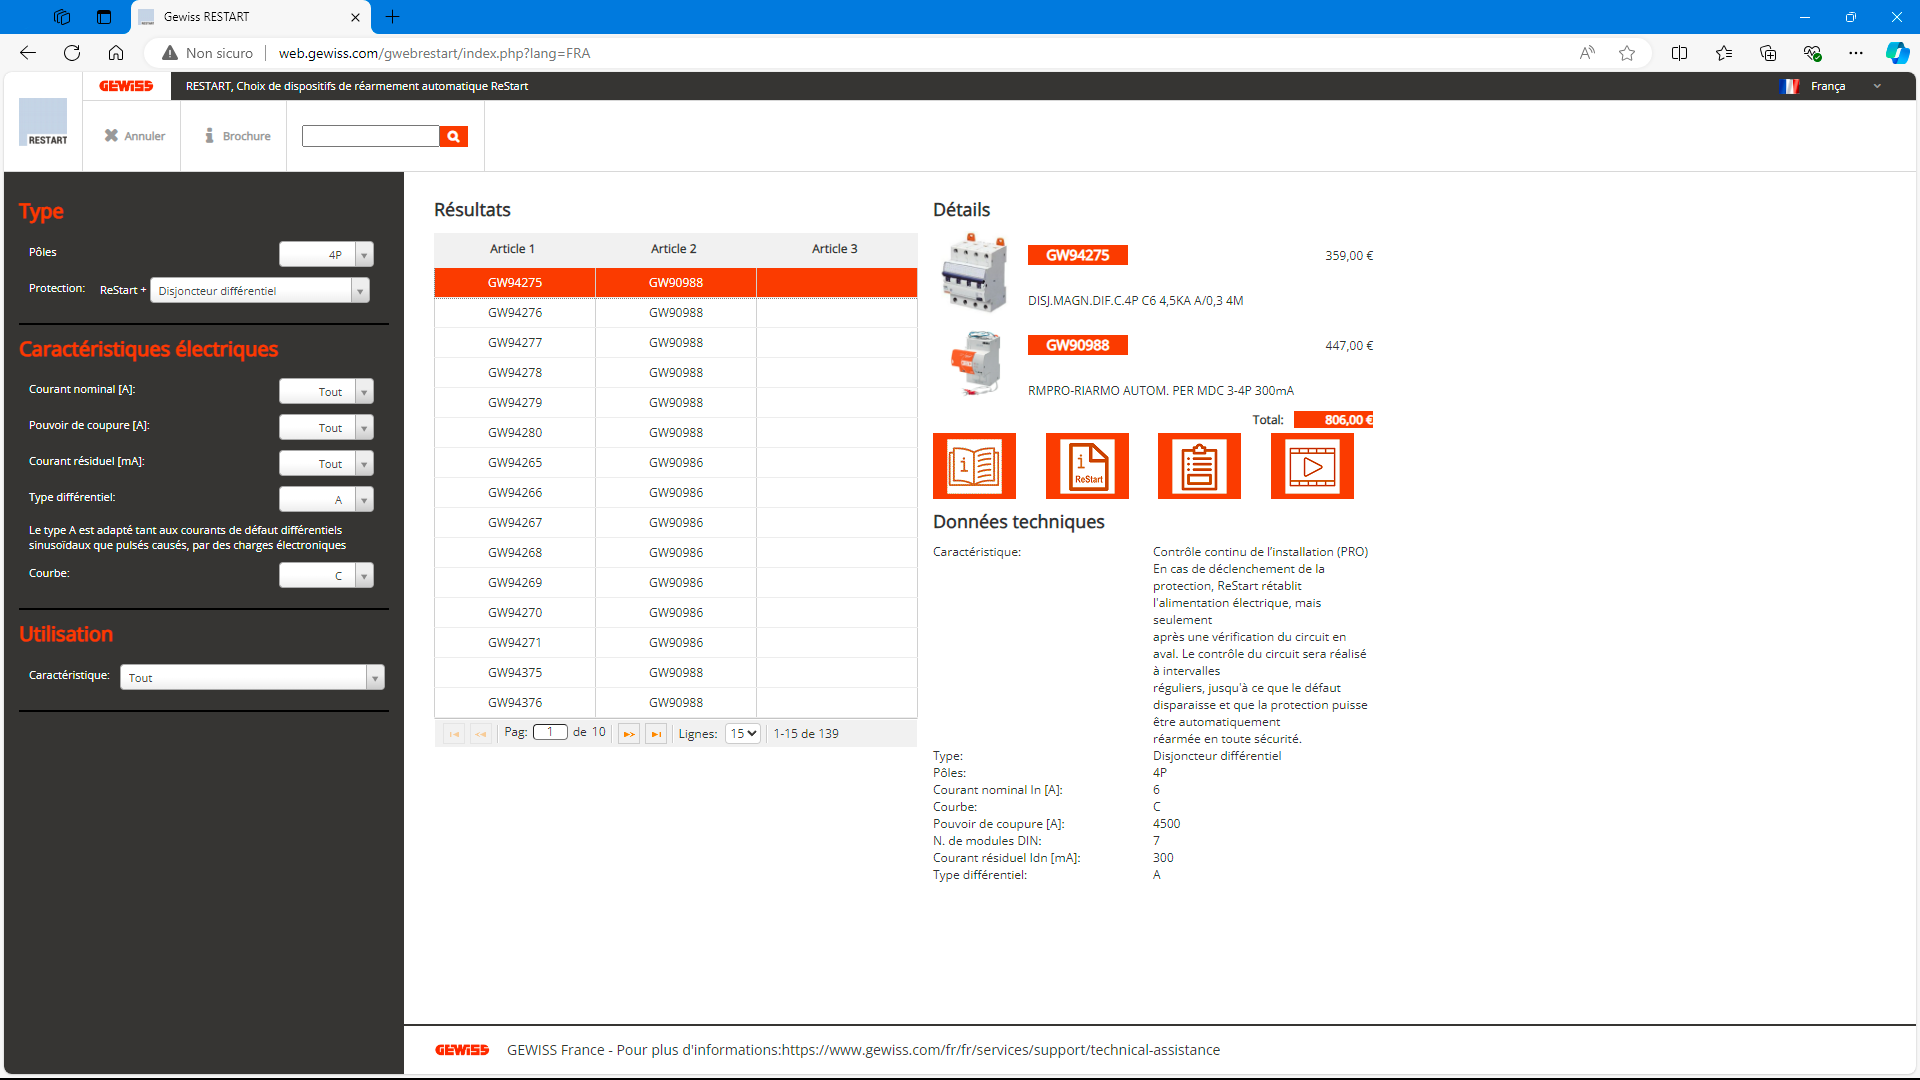Select result row GW94276
Screen dimensions: 1920x1080
pos(676,313)
